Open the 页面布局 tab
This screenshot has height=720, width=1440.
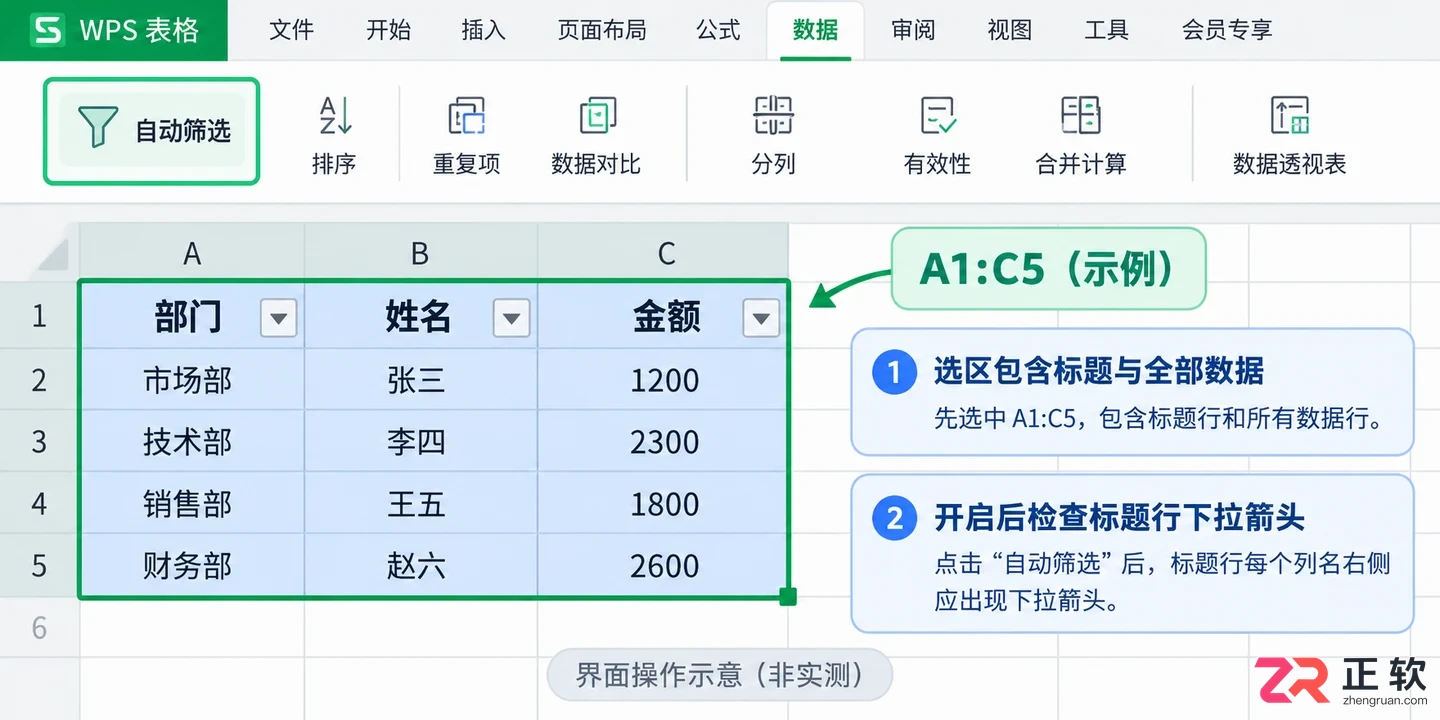[x=602, y=30]
